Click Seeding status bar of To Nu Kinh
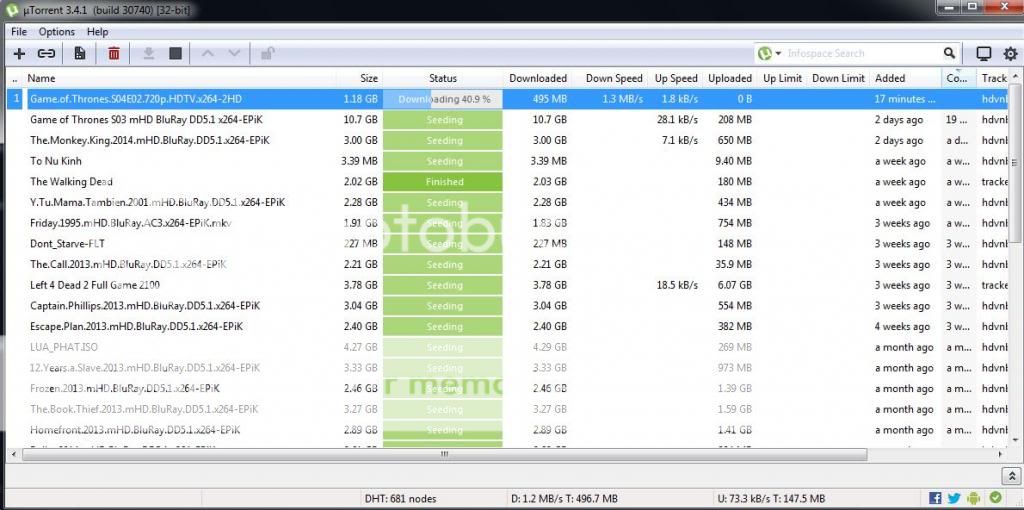1024x510 pixels. click(443, 161)
